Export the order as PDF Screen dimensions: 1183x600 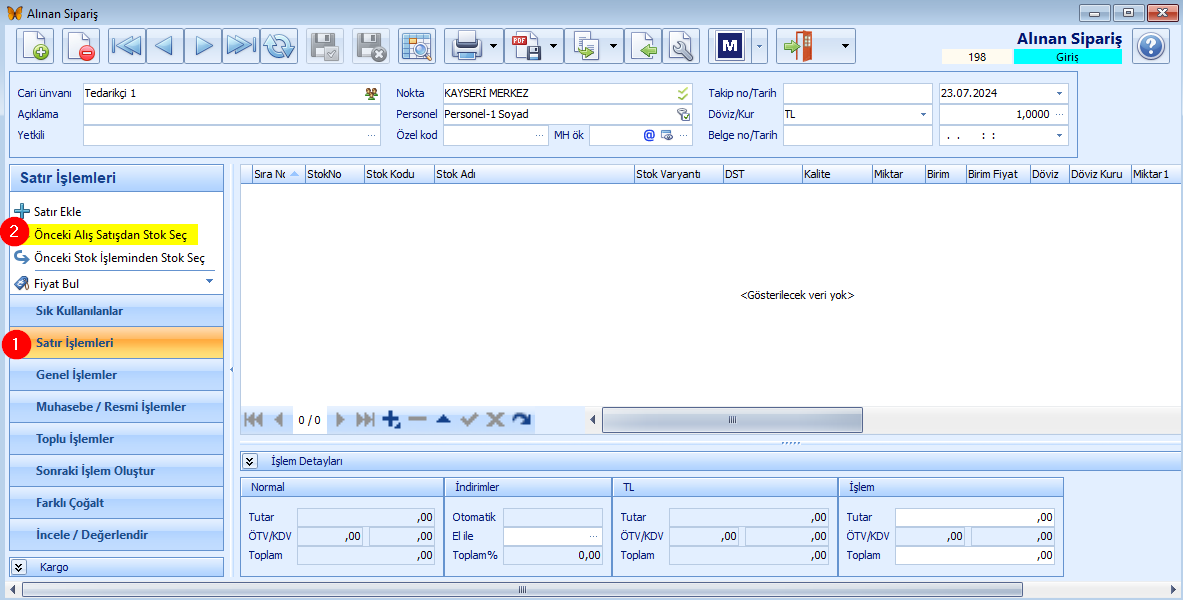pos(527,46)
